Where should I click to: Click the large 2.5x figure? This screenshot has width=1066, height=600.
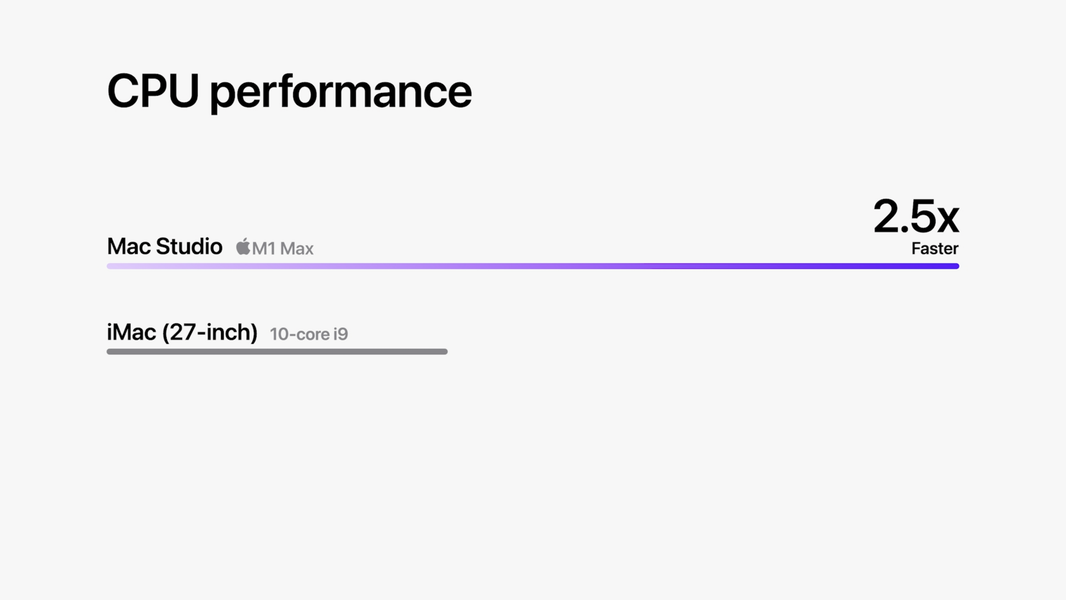pyautogui.click(x=915, y=216)
